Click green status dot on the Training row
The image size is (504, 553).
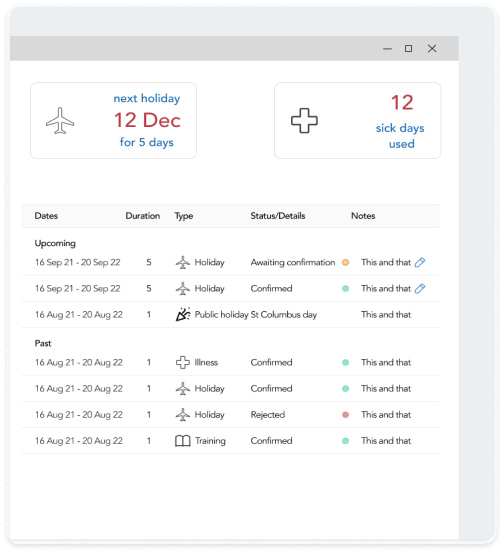click(346, 441)
